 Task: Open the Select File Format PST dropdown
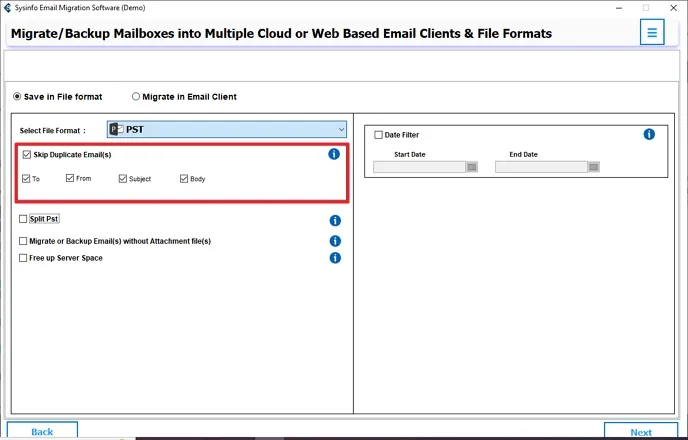227,129
